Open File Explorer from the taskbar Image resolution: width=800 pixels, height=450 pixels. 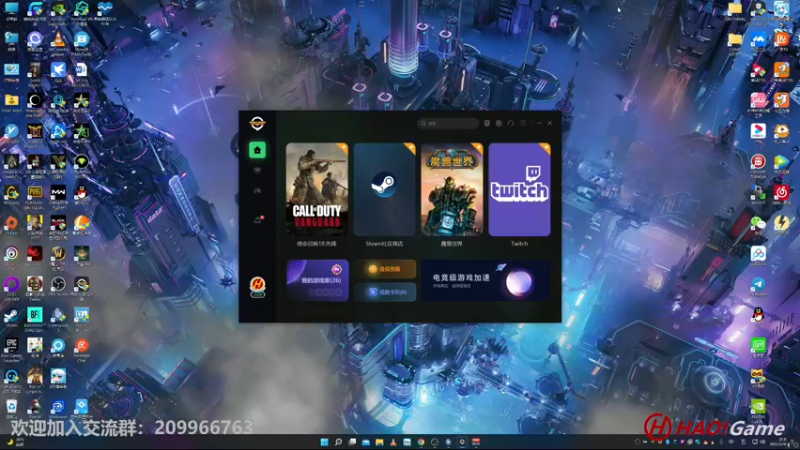[380, 442]
